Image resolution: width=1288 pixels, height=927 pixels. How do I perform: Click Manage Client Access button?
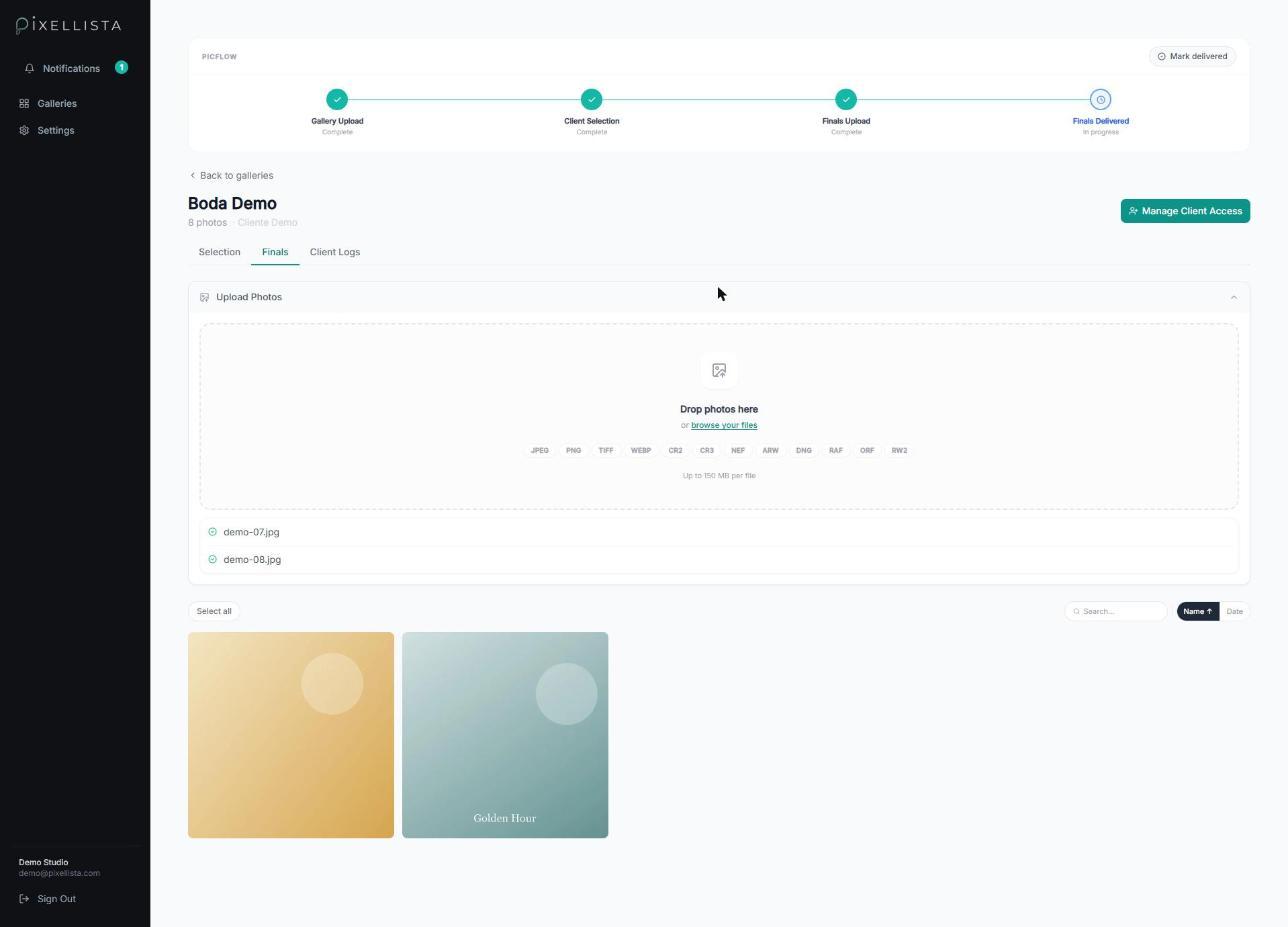(x=1185, y=211)
